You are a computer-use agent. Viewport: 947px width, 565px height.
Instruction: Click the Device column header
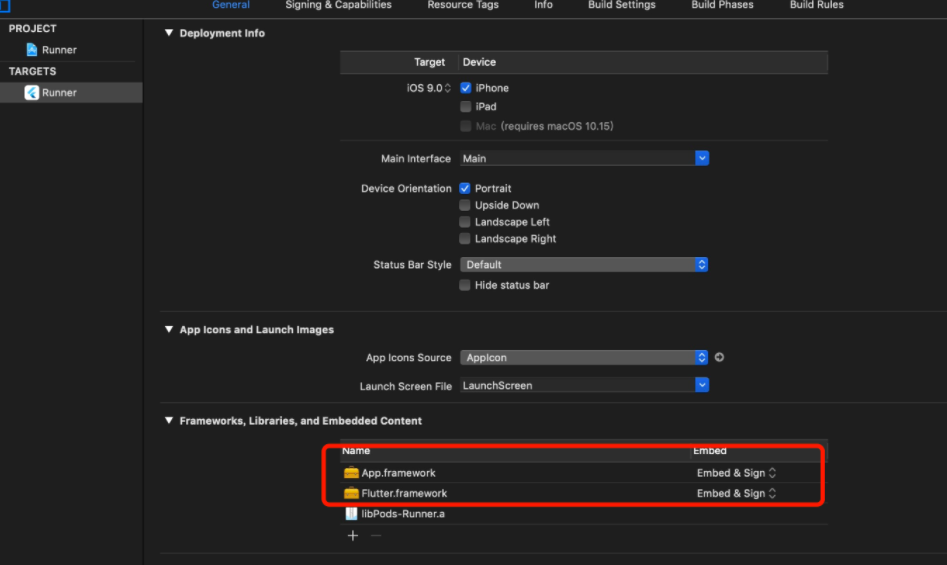pyautogui.click(x=479, y=62)
